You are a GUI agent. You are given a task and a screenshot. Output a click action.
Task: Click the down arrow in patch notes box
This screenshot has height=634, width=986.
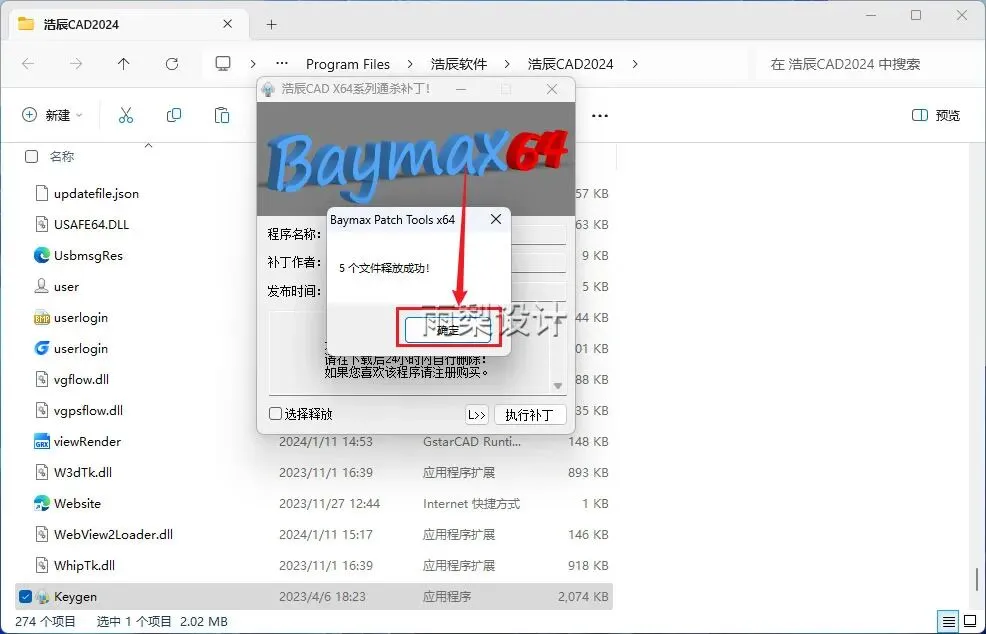557,386
